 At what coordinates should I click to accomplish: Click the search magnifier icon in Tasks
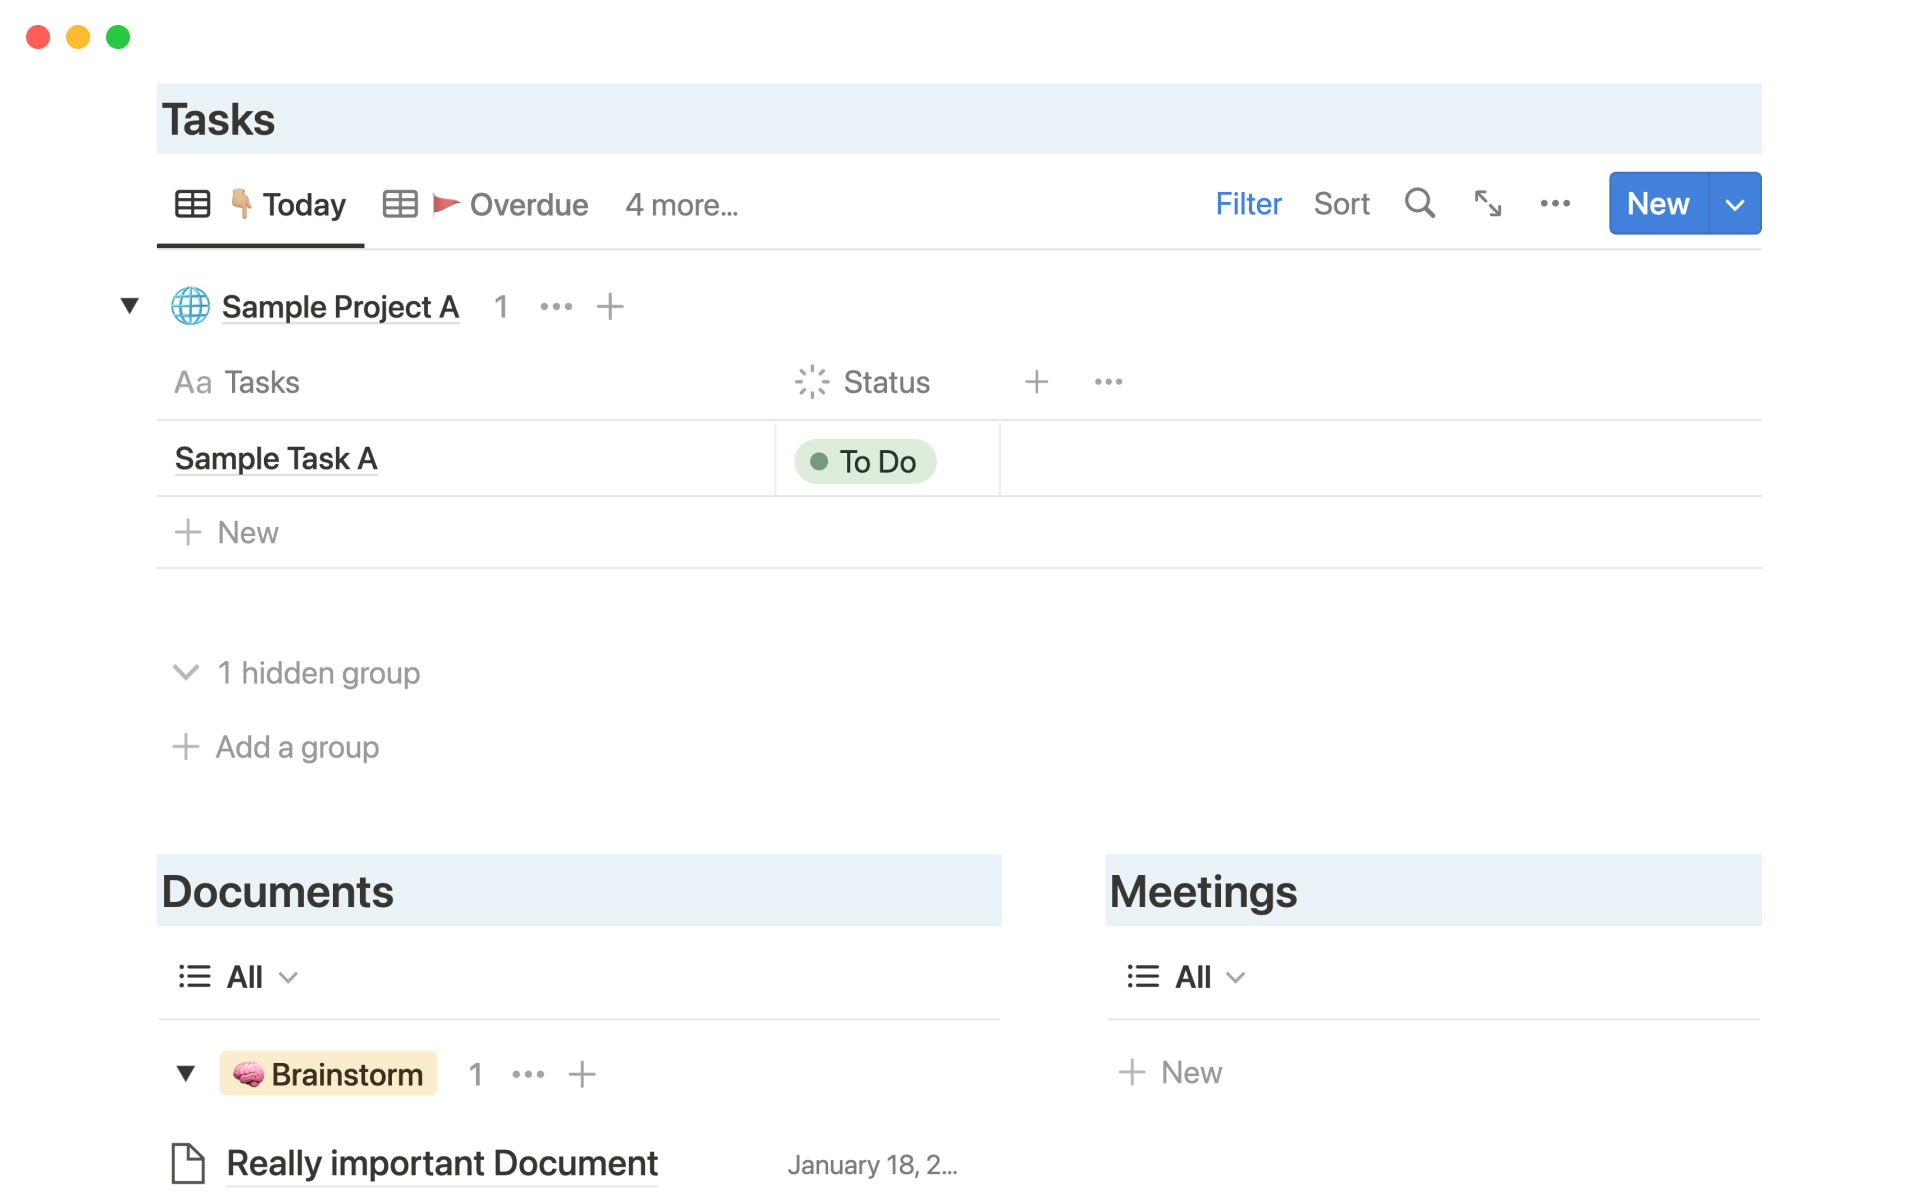pos(1419,203)
